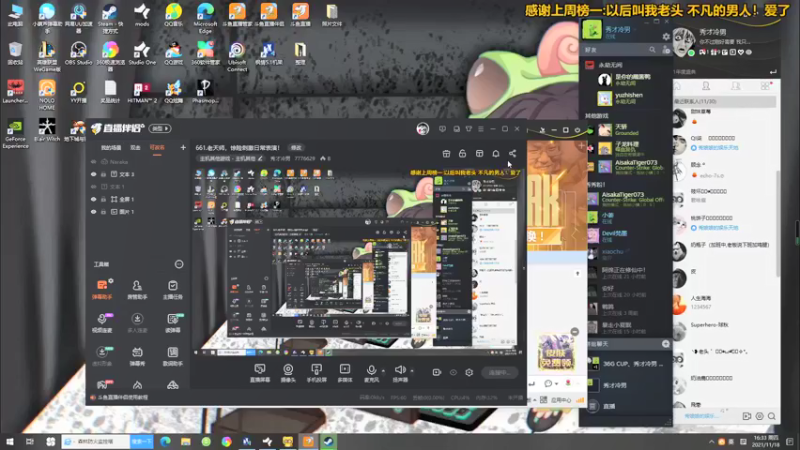
Task: Toggle lock on the 图片 1 source
Action: click(104, 212)
